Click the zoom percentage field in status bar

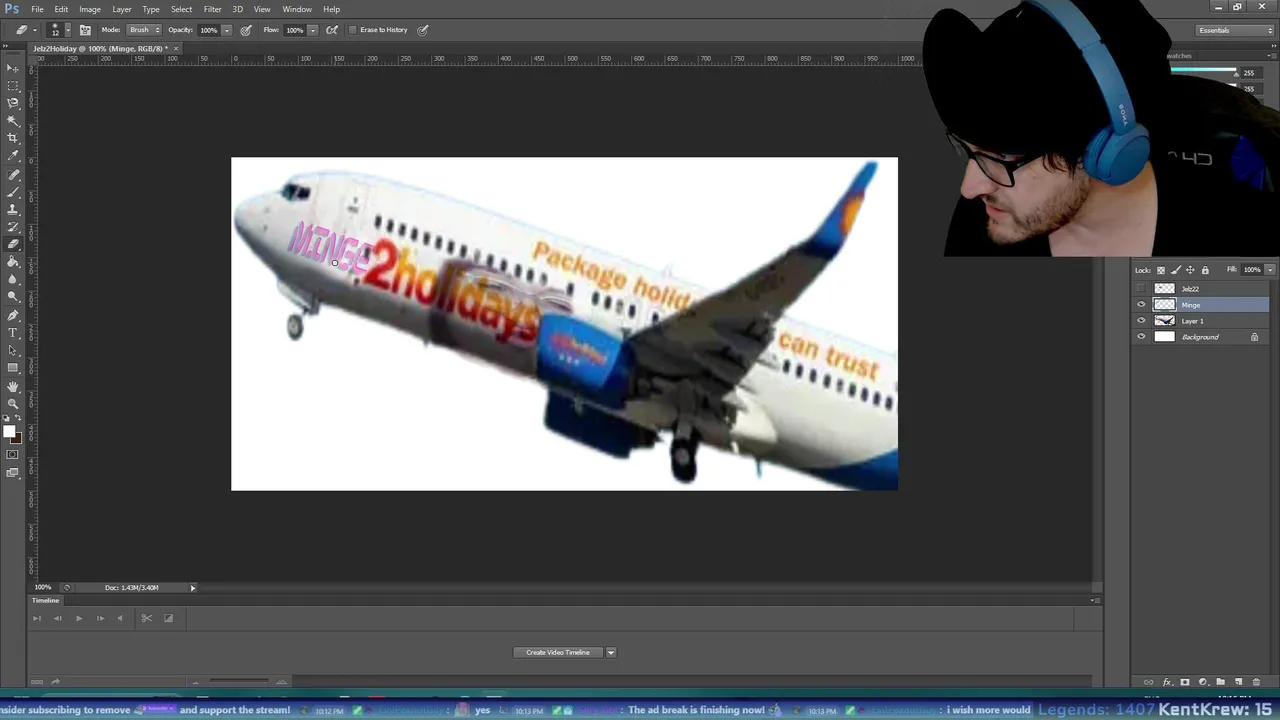(43, 588)
